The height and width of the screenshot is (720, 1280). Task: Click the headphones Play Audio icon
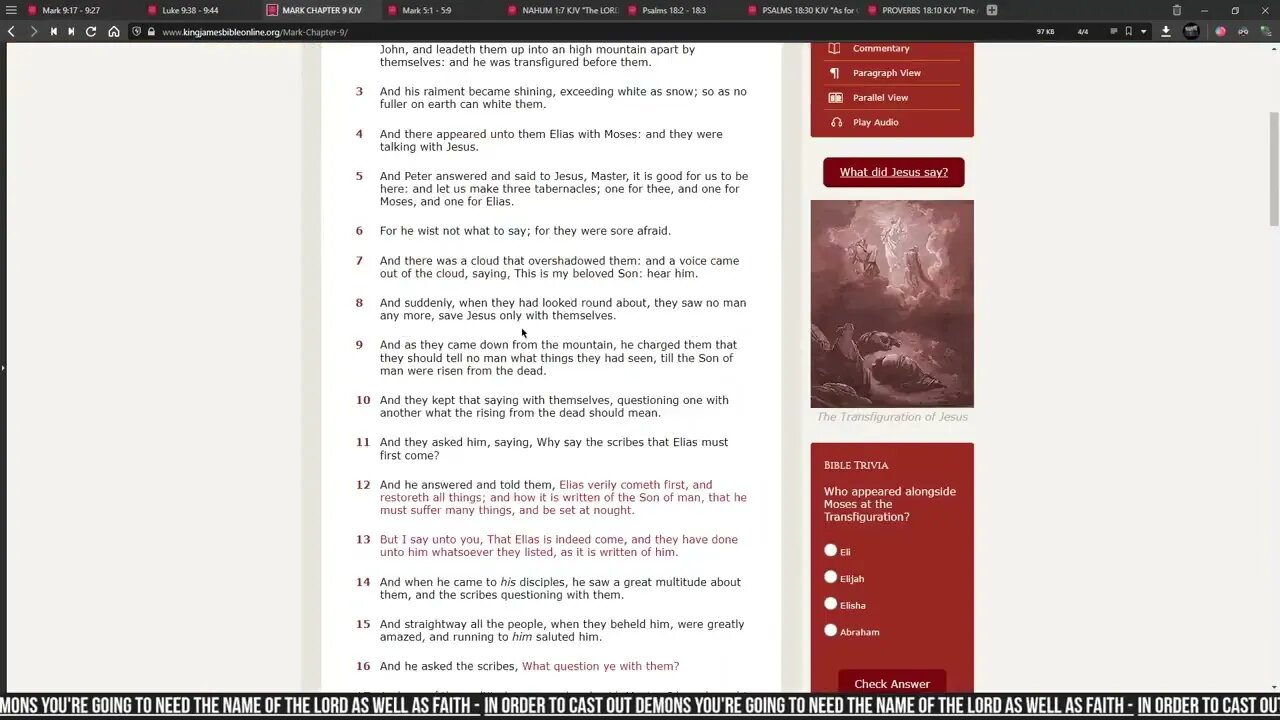tap(836, 122)
